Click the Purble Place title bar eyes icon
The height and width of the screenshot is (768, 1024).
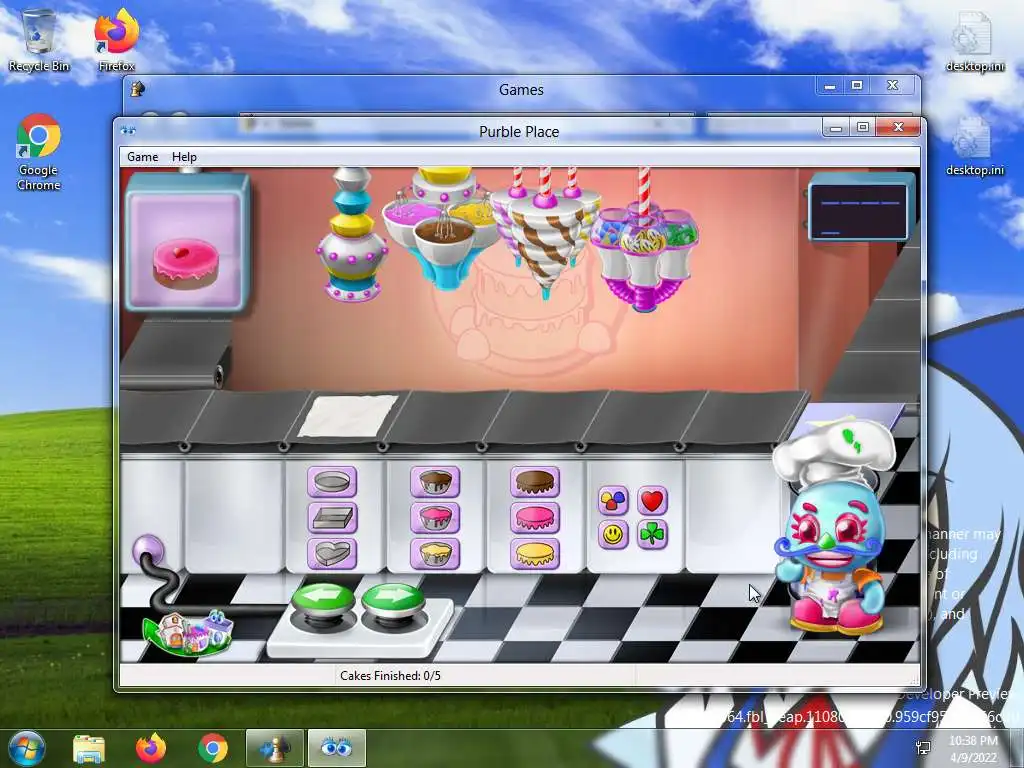coord(128,131)
